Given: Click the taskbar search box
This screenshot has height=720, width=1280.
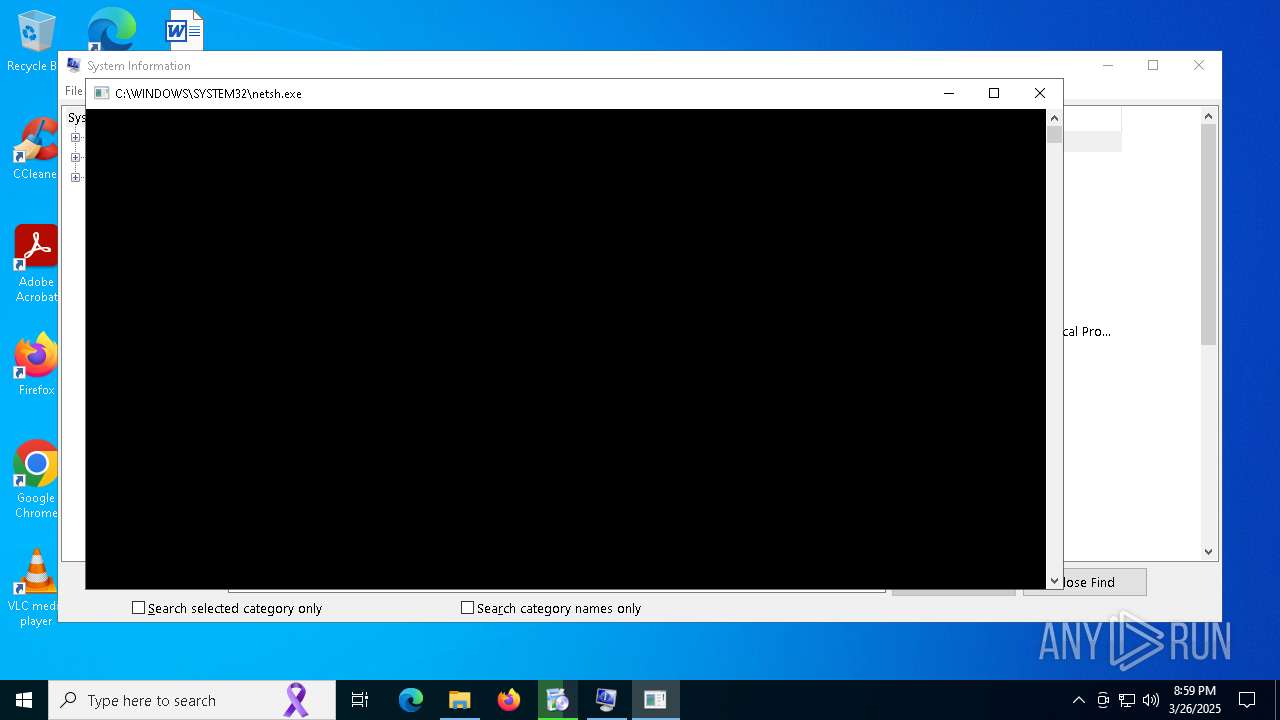Looking at the screenshot, I should click(192, 700).
